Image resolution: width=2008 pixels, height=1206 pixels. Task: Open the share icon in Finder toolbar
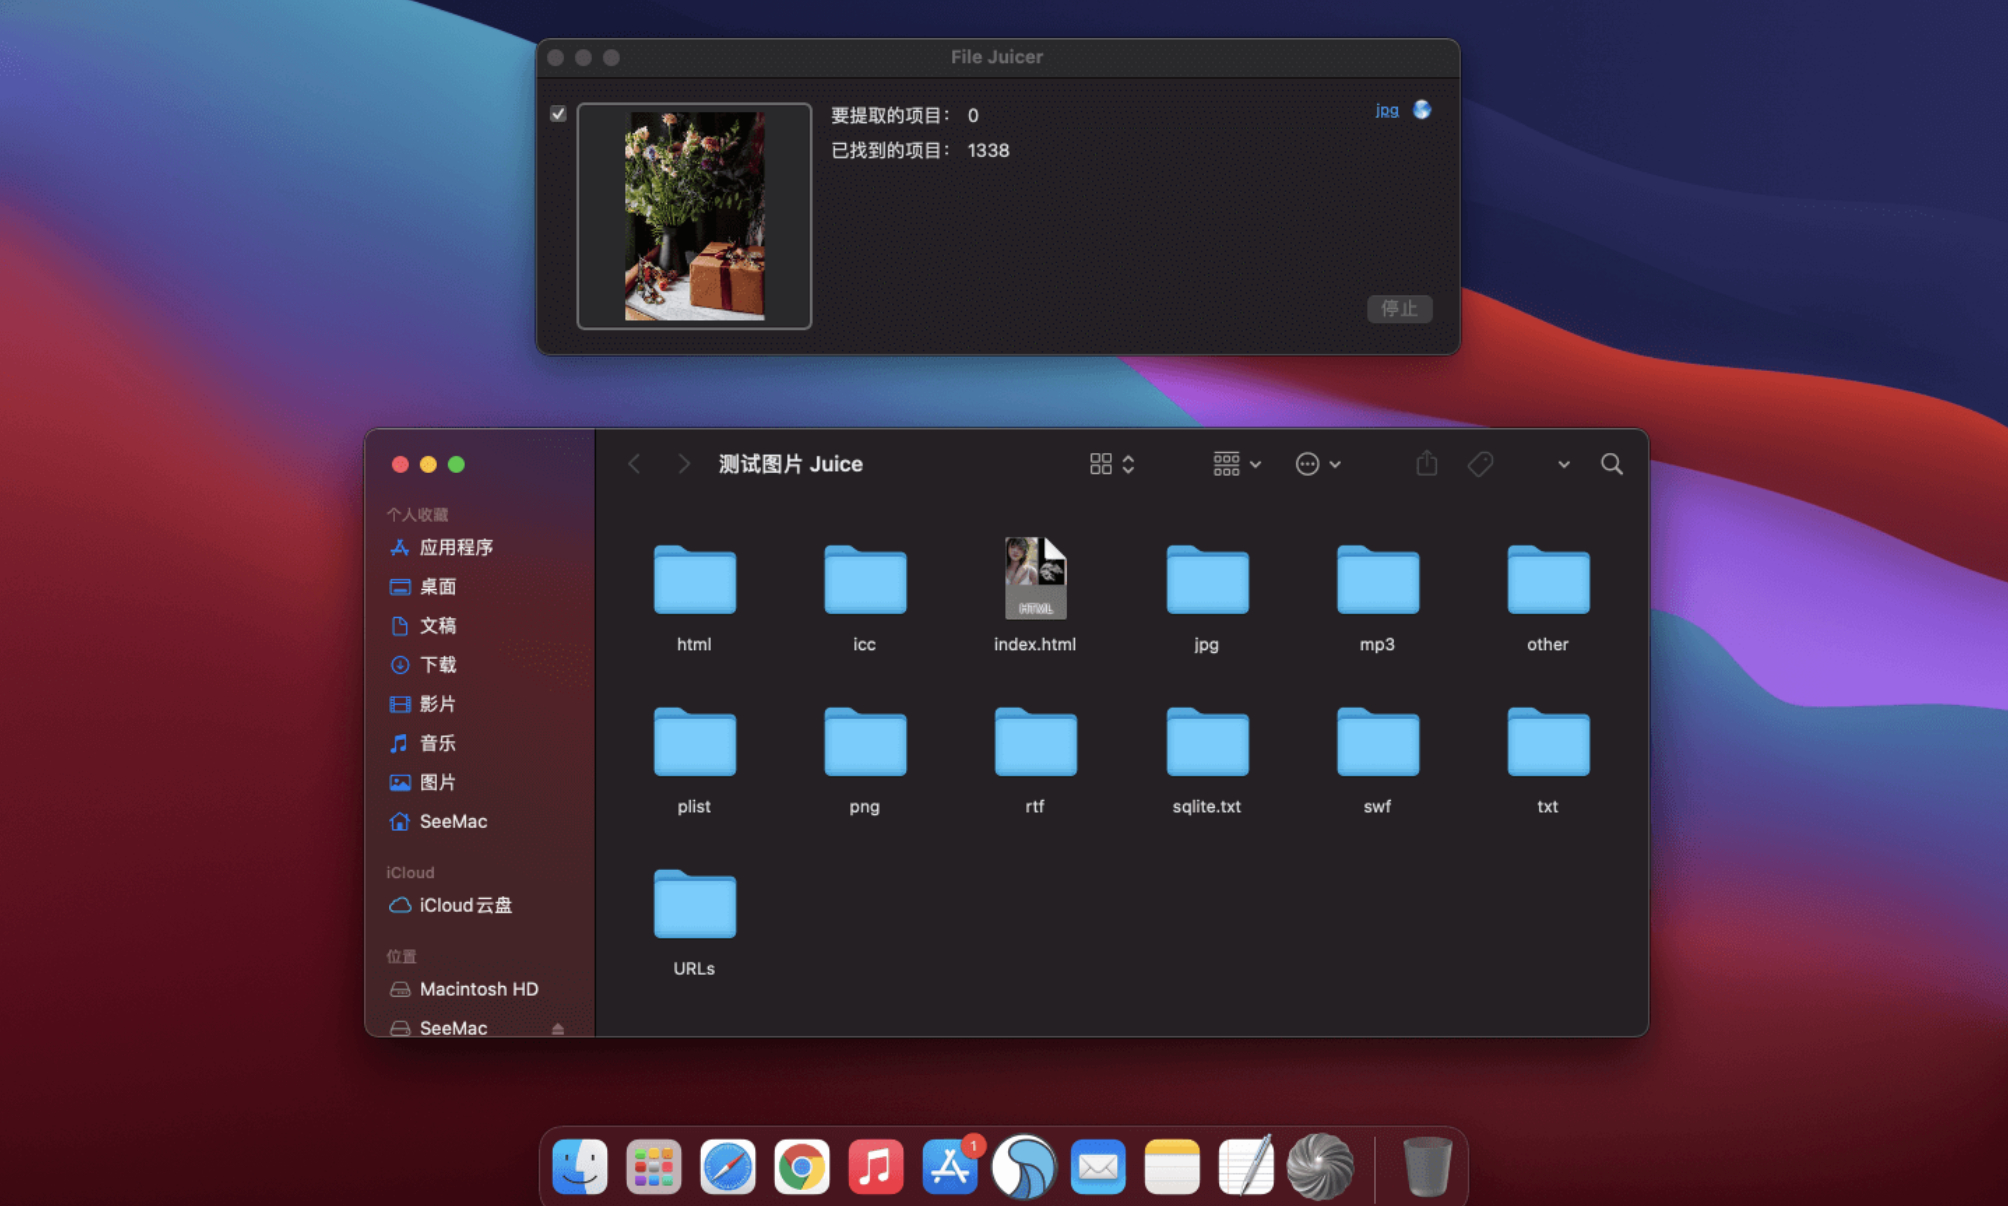pyautogui.click(x=1426, y=464)
